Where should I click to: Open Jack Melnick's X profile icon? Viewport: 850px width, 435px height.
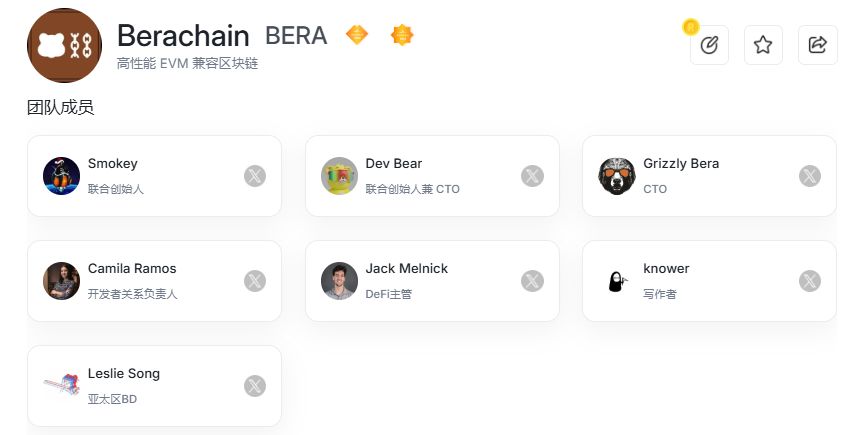(532, 281)
